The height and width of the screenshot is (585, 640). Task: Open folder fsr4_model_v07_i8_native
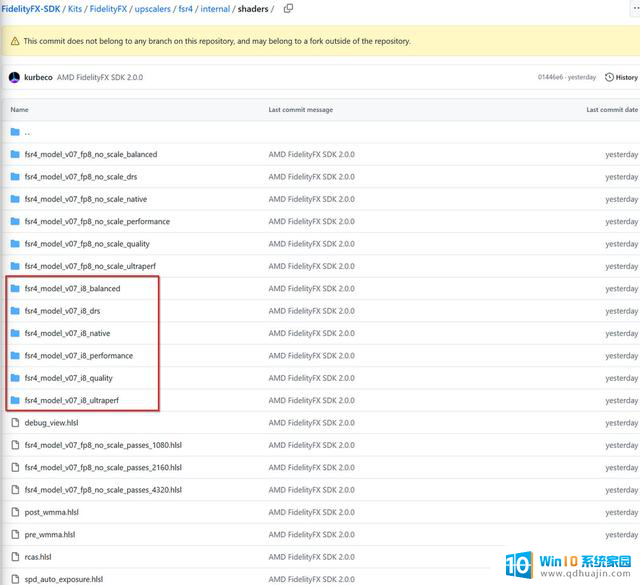(67, 333)
